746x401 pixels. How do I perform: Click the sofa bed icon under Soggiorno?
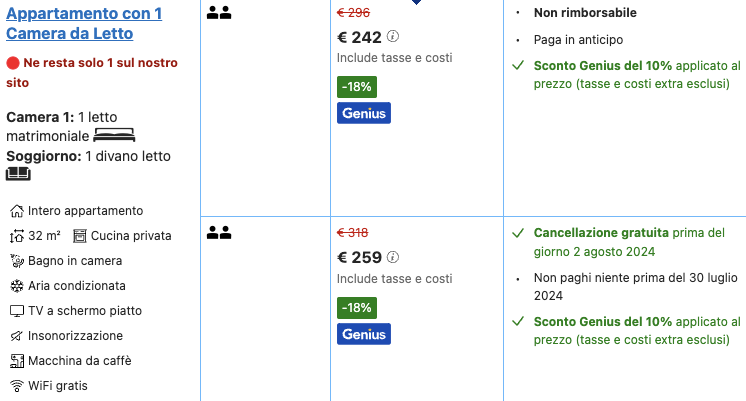19,173
